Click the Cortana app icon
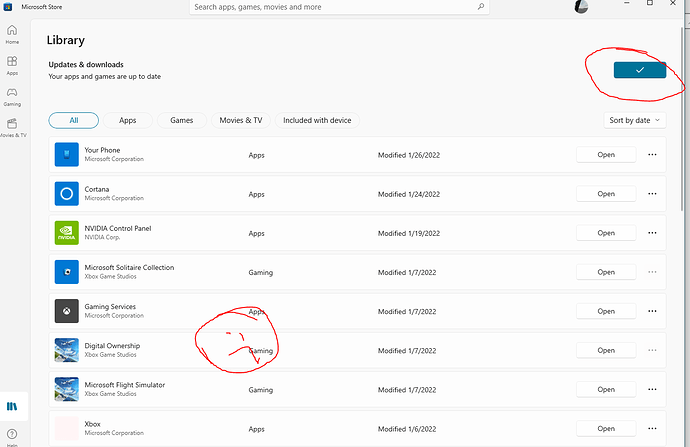 66,194
